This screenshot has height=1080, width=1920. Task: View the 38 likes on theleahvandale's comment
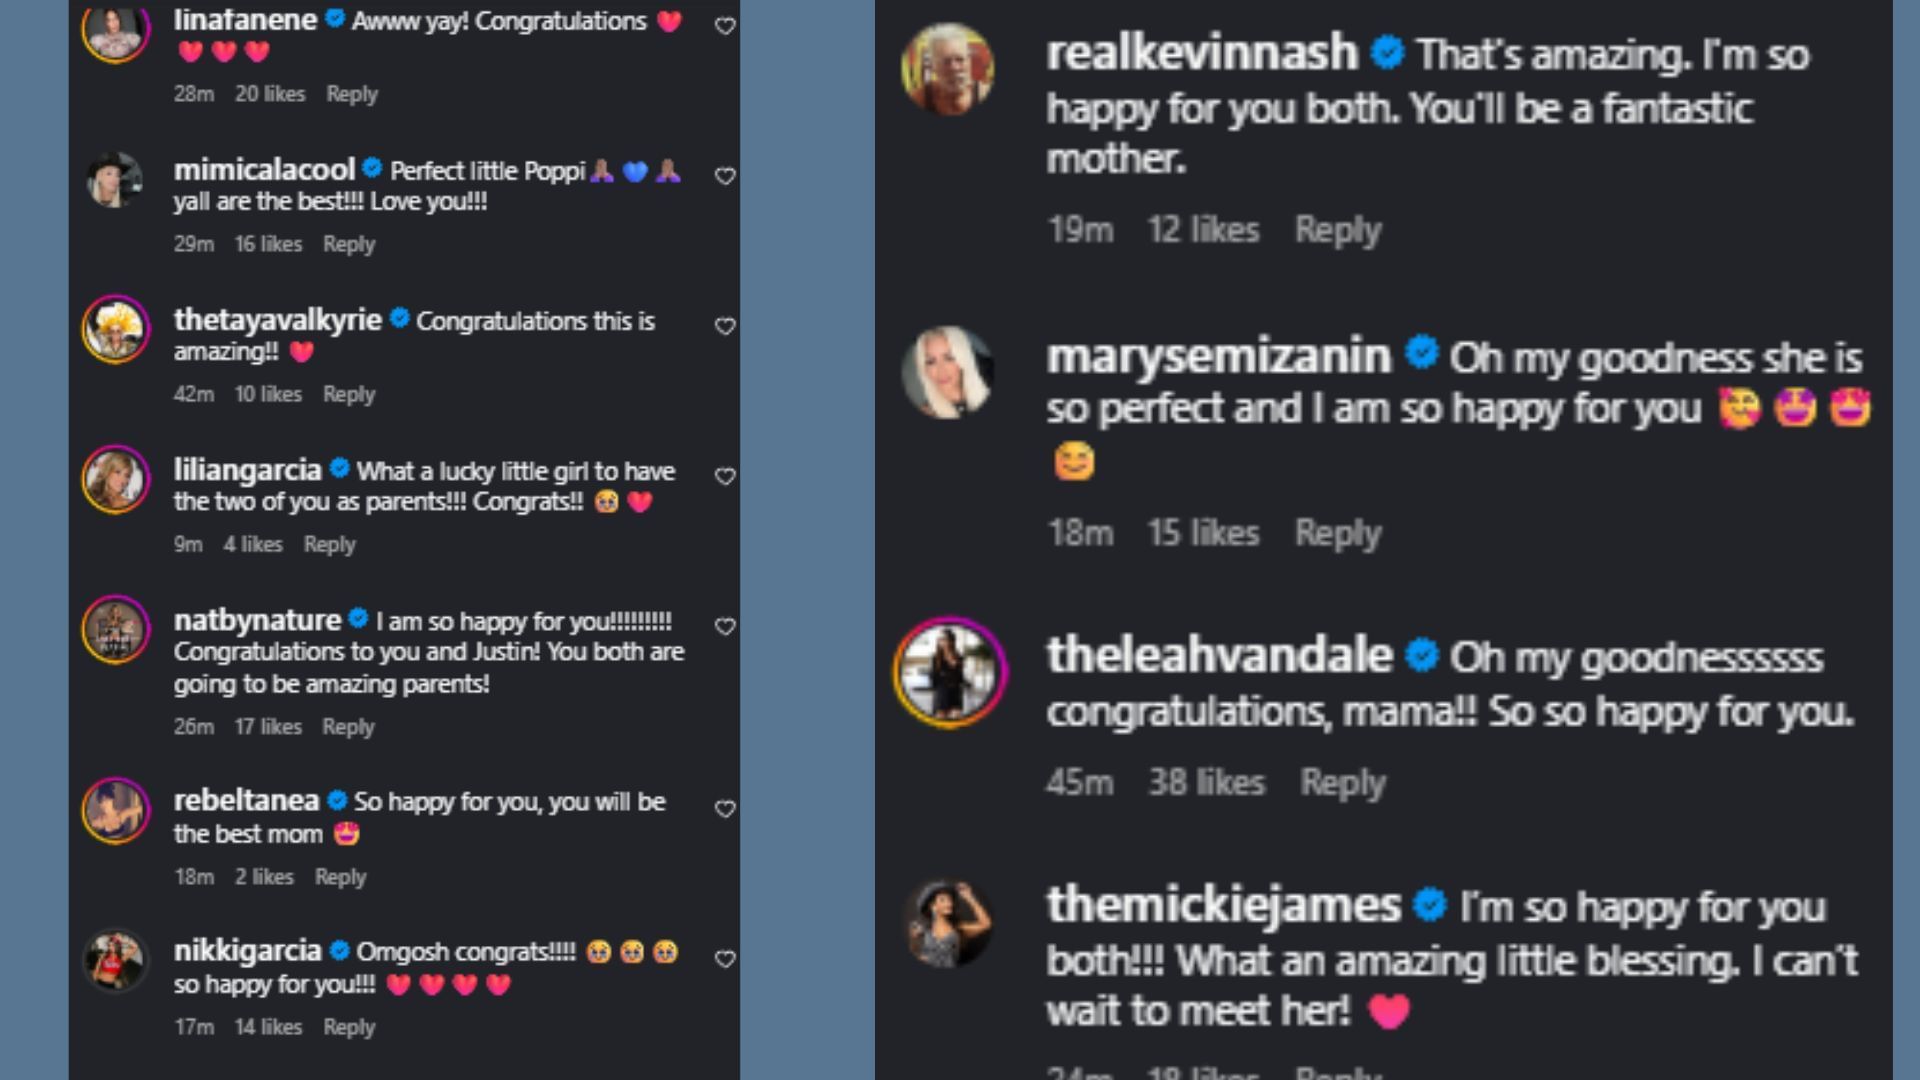click(1206, 784)
